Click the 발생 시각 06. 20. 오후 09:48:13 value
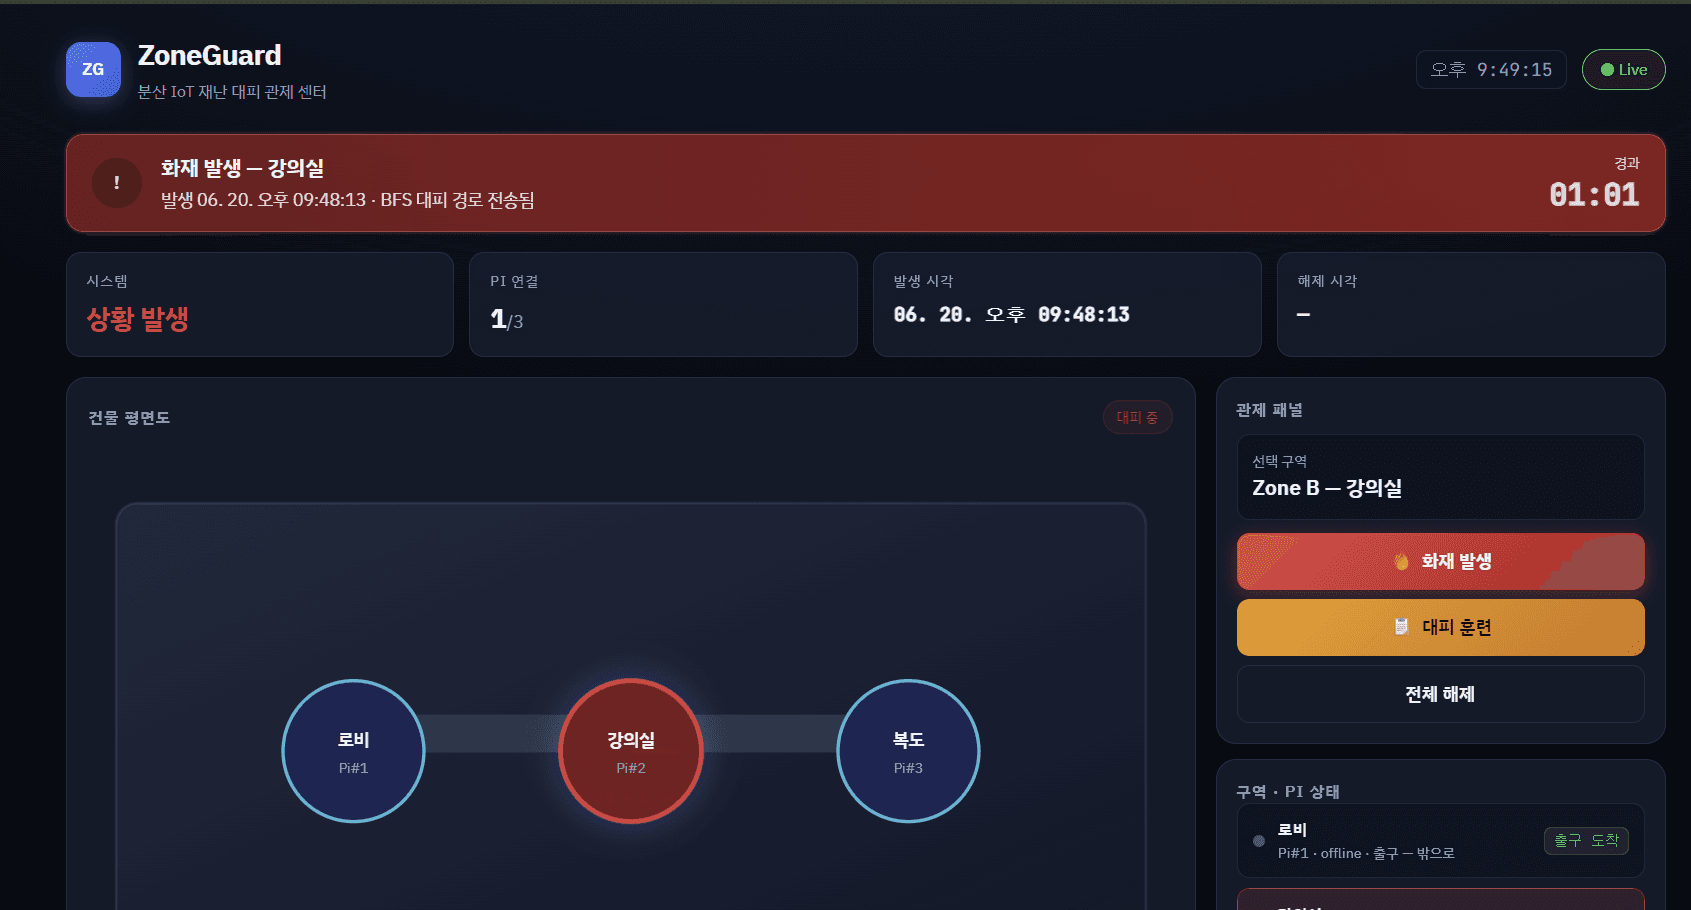 (1011, 315)
